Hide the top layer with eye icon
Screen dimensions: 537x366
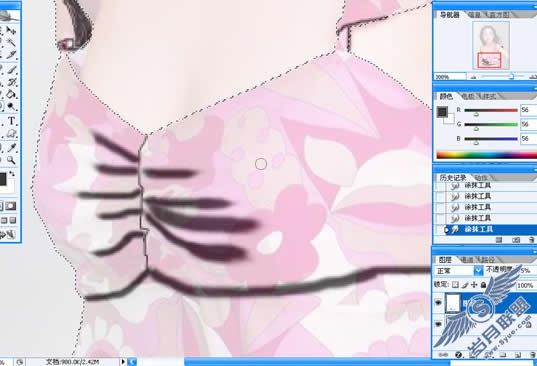tap(438, 302)
